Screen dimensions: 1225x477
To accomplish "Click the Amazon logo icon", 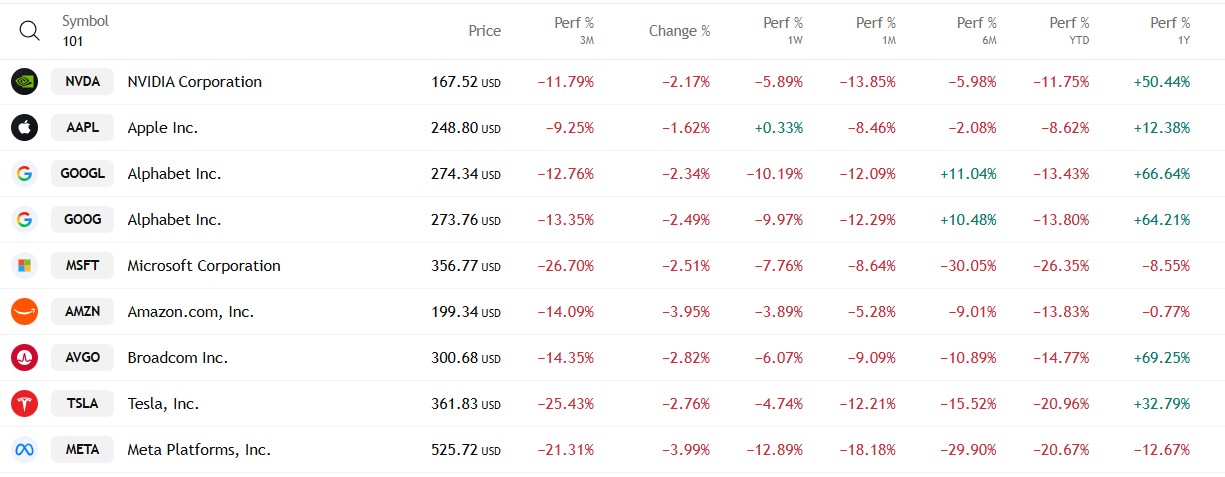I will click(24, 312).
